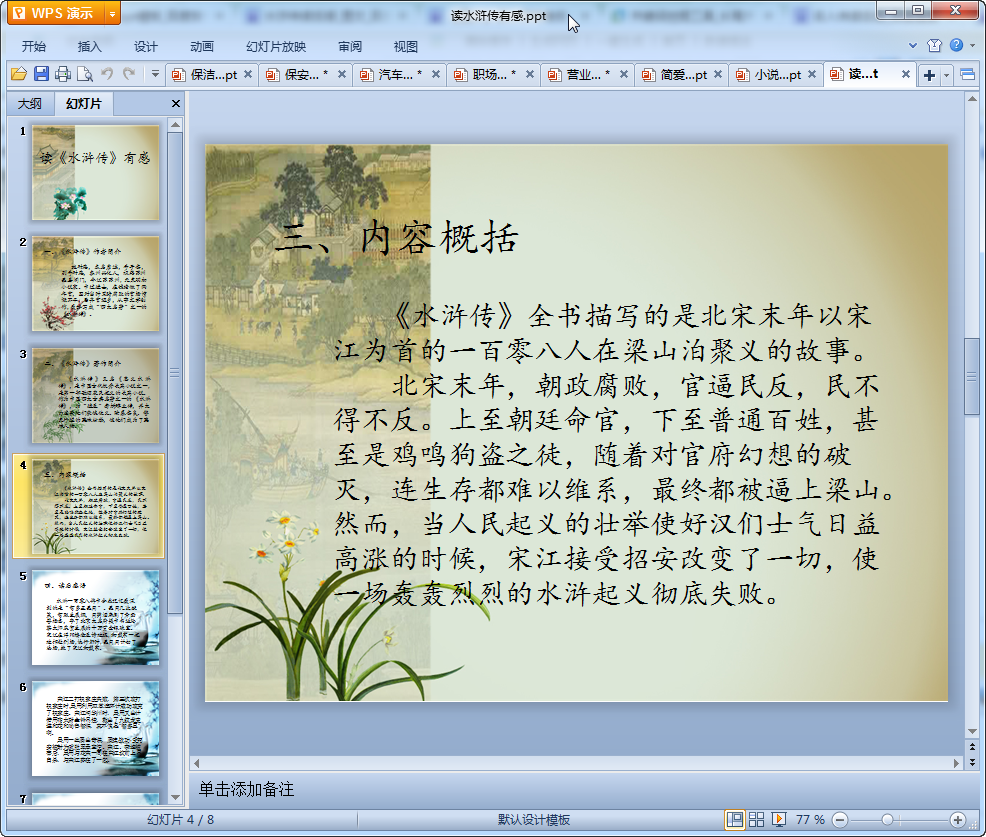Image resolution: width=986 pixels, height=837 pixels.
Task: Close the 保安... document tab
Action: pyautogui.click(x=341, y=74)
